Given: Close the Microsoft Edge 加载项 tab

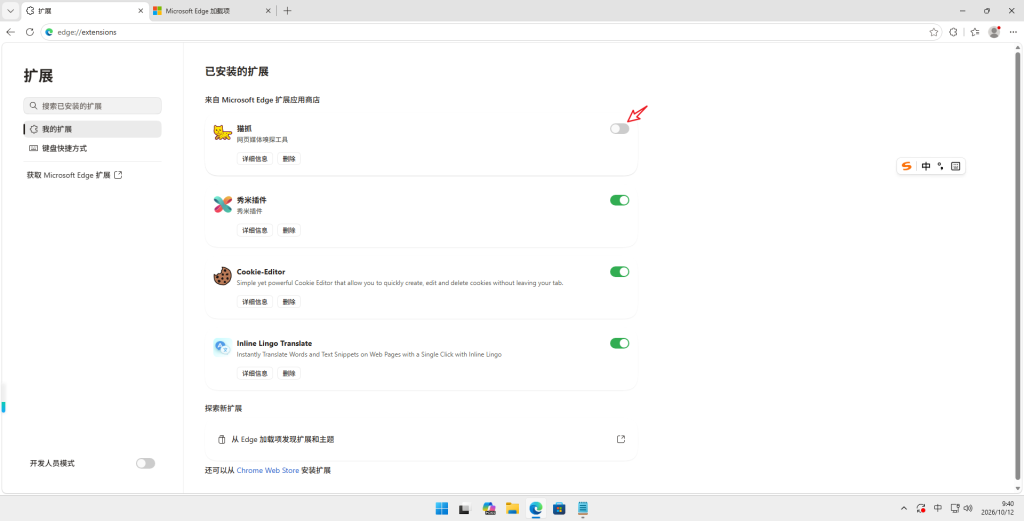Looking at the screenshot, I should (268, 11).
